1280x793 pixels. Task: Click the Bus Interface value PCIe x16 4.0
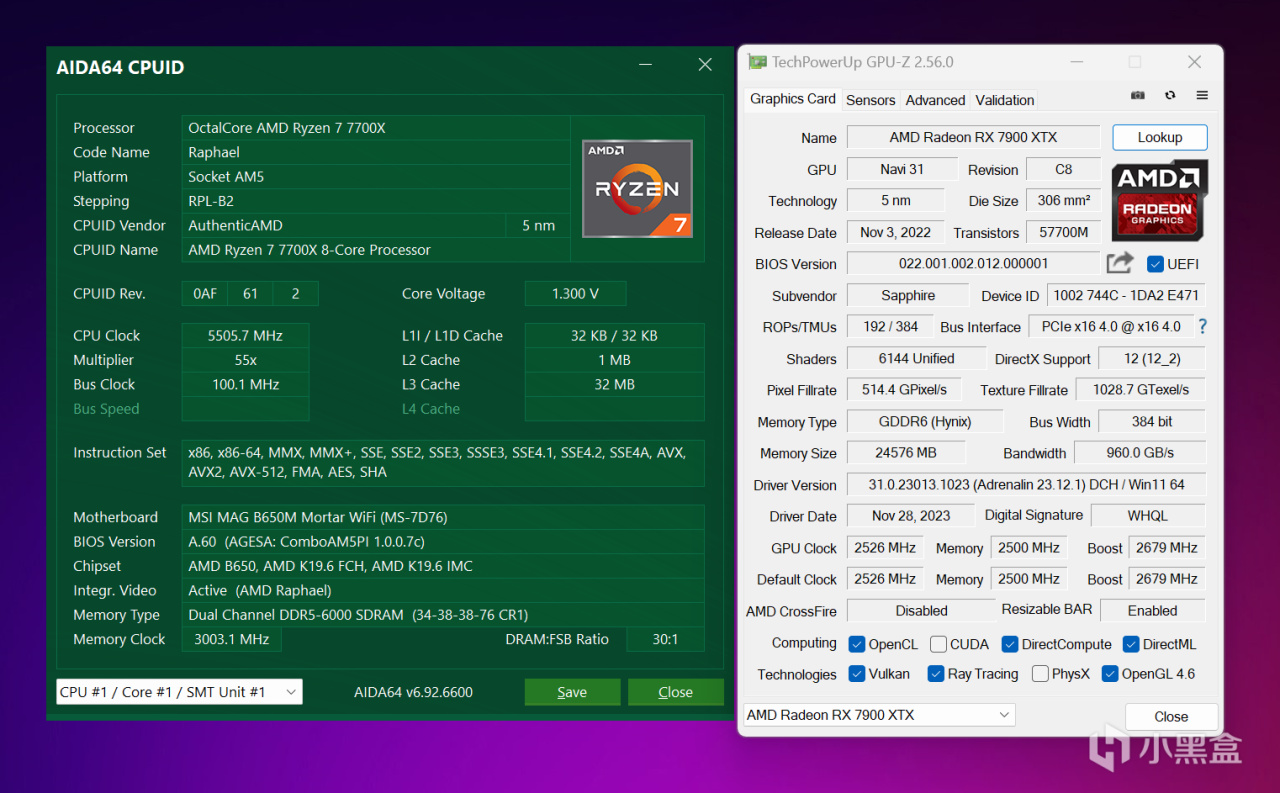click(x=1111, y=327)
